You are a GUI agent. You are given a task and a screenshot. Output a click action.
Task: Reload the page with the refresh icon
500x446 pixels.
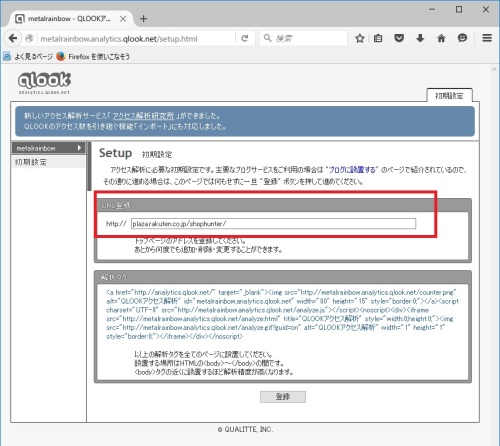click(x=245, y=38)
